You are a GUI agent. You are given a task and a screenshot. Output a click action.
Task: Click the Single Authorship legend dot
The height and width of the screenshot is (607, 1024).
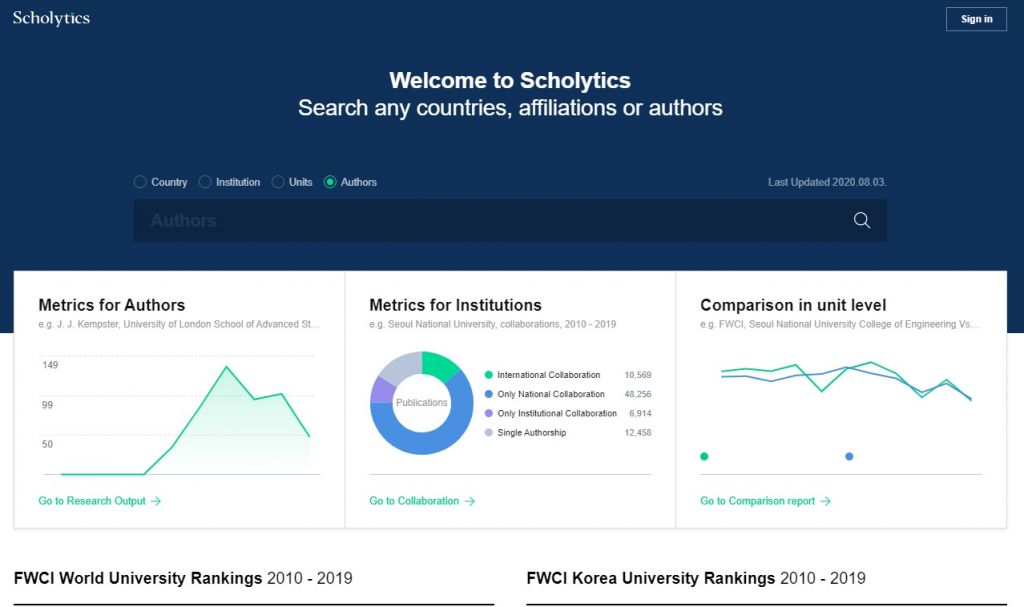coord(488,433)
